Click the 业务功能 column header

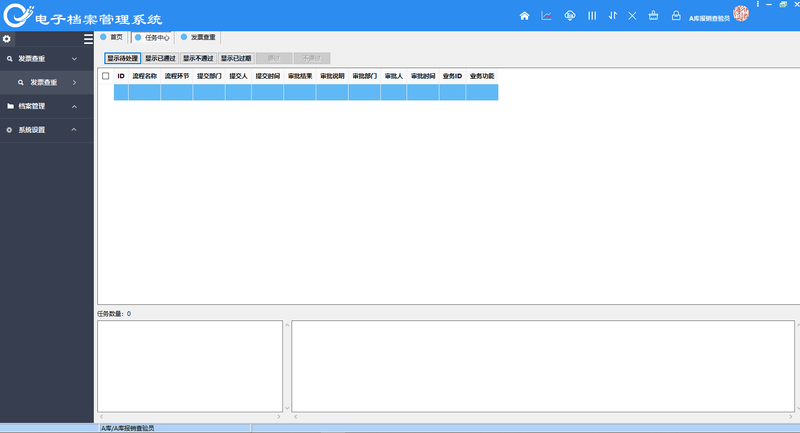point(482,76)
